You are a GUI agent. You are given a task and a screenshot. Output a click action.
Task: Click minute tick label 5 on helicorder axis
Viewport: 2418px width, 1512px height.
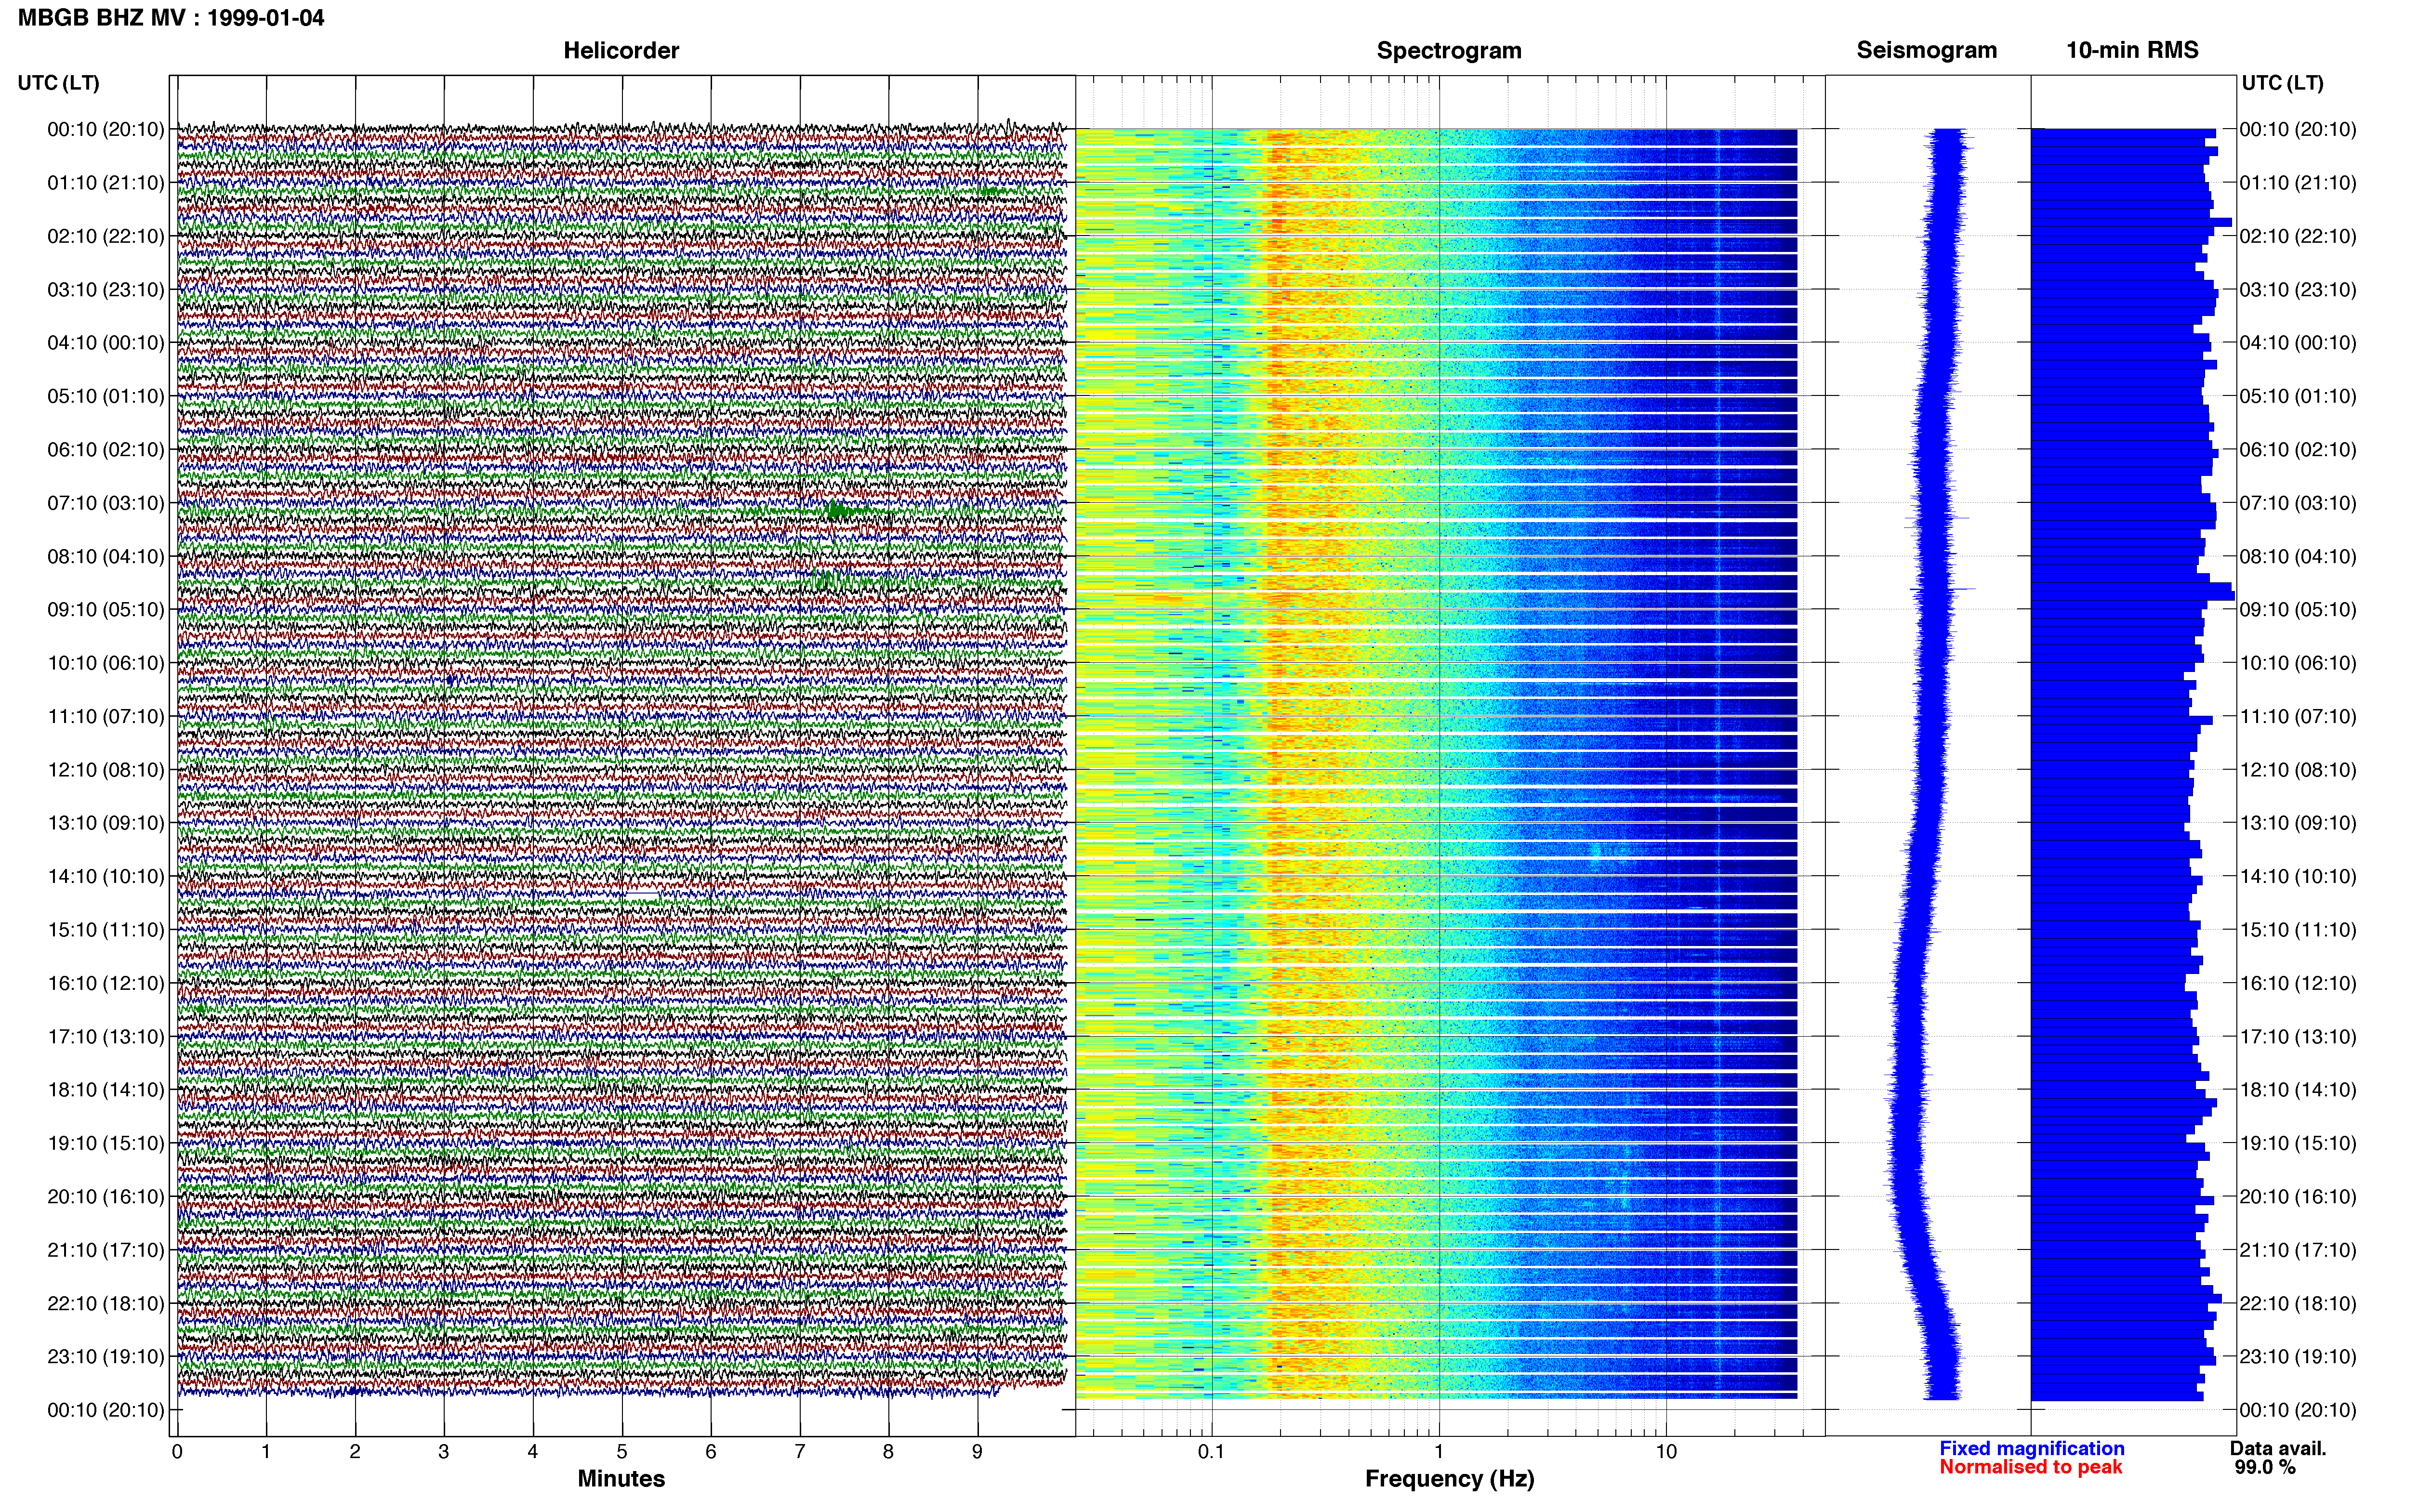(622, 1452)
